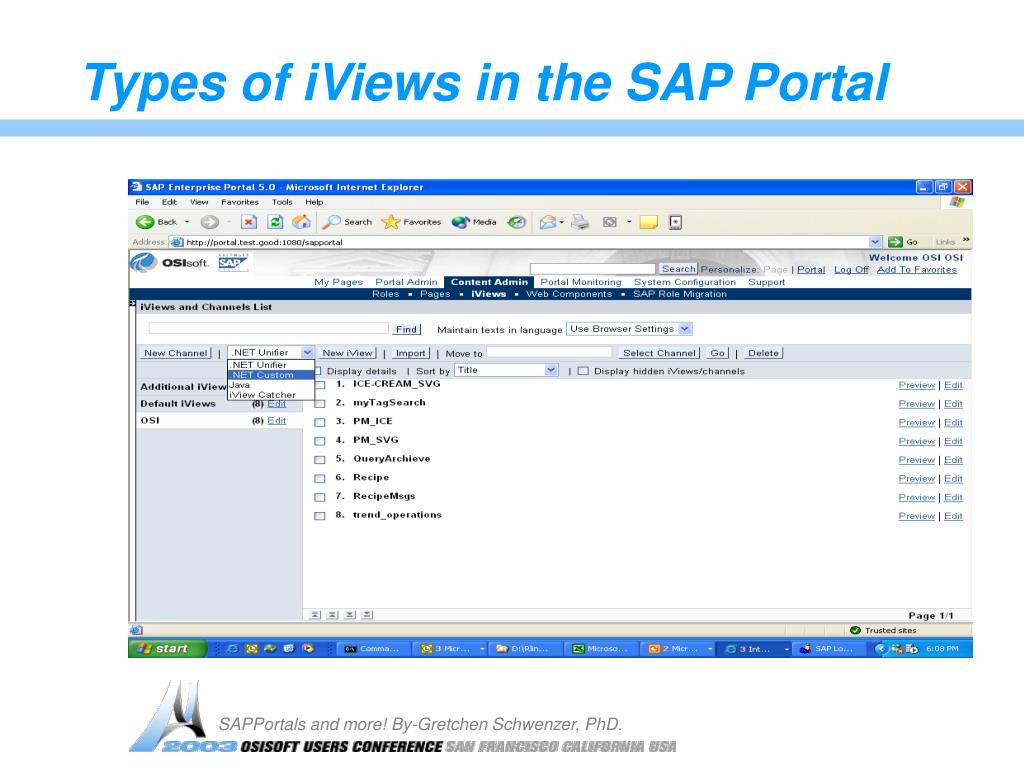Switch to Portal Admin tab
Viewport: 1024px width, 768px height.
406,282
